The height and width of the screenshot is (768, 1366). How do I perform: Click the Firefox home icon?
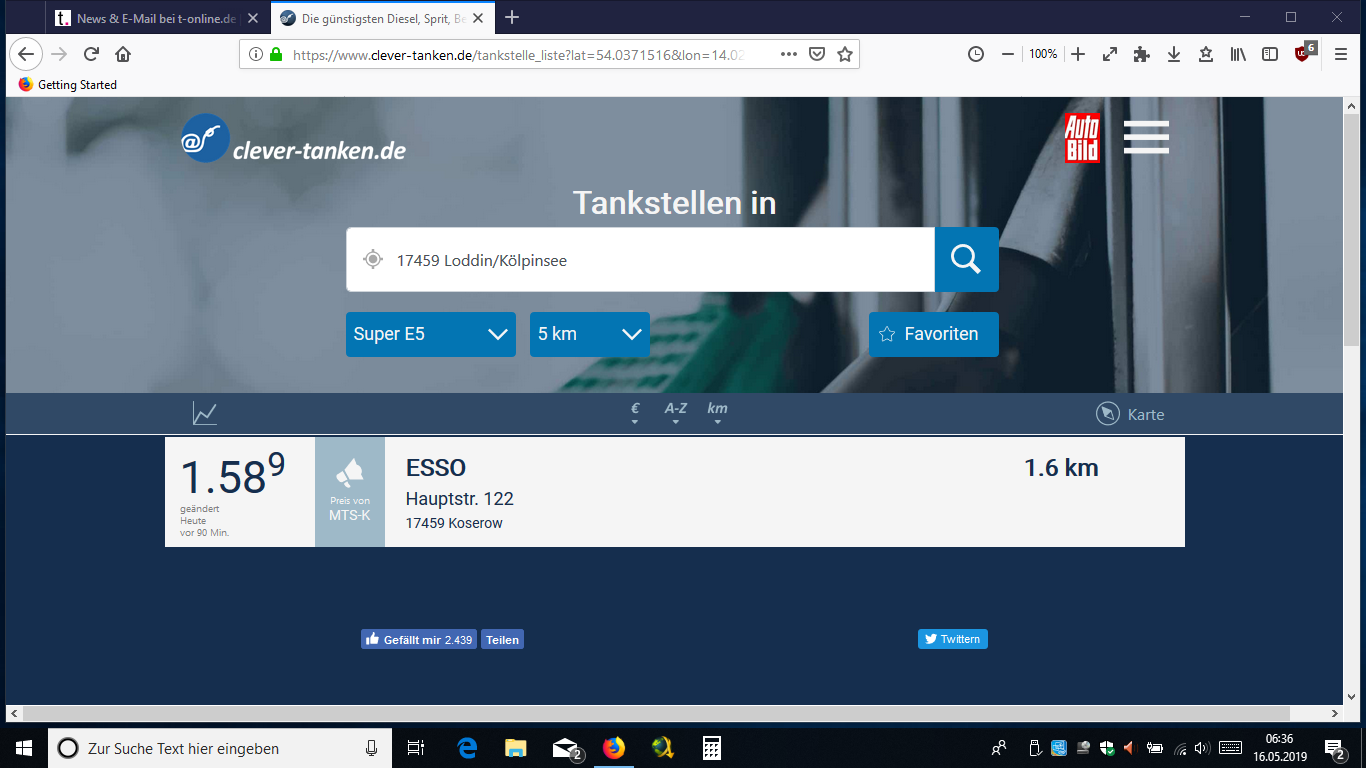point(123,54)
